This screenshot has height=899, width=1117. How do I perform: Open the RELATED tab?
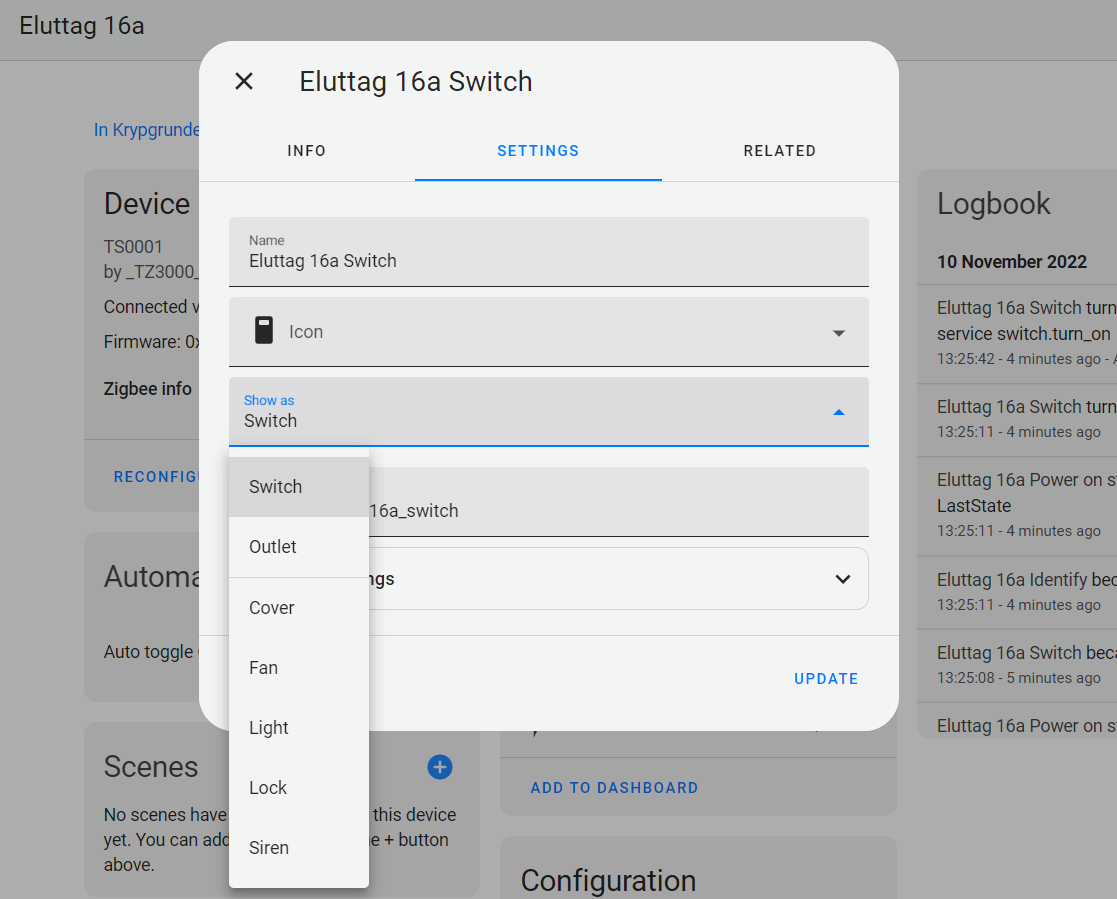pyautogui.click(x=780, y=151)
